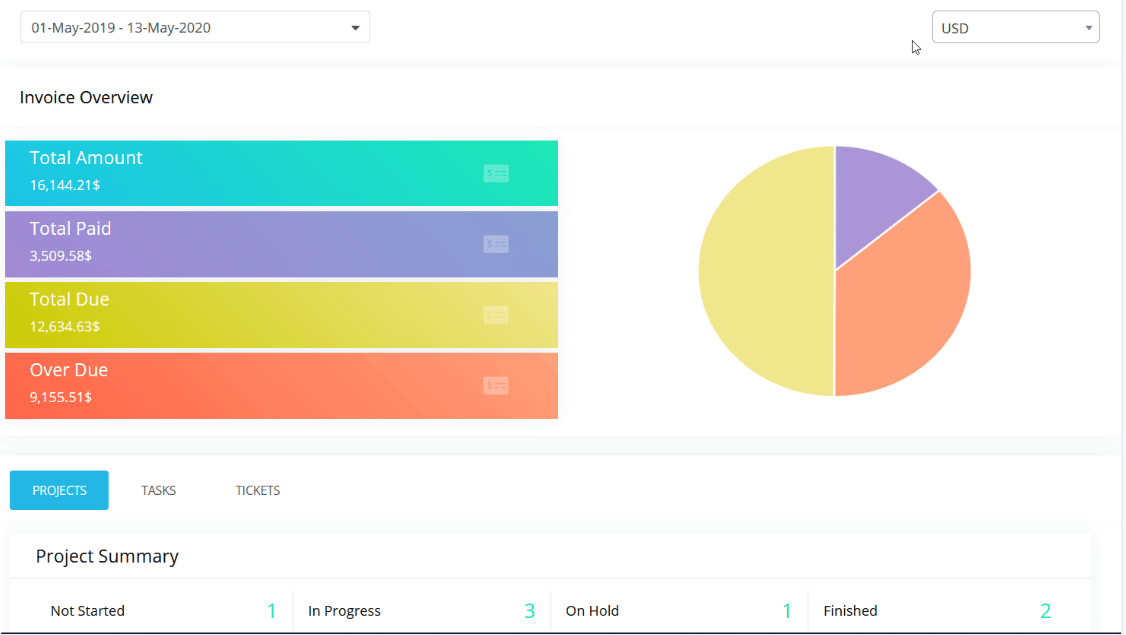
Task: Switch to the Tasks tab
Action: click(x=158, y=490)
